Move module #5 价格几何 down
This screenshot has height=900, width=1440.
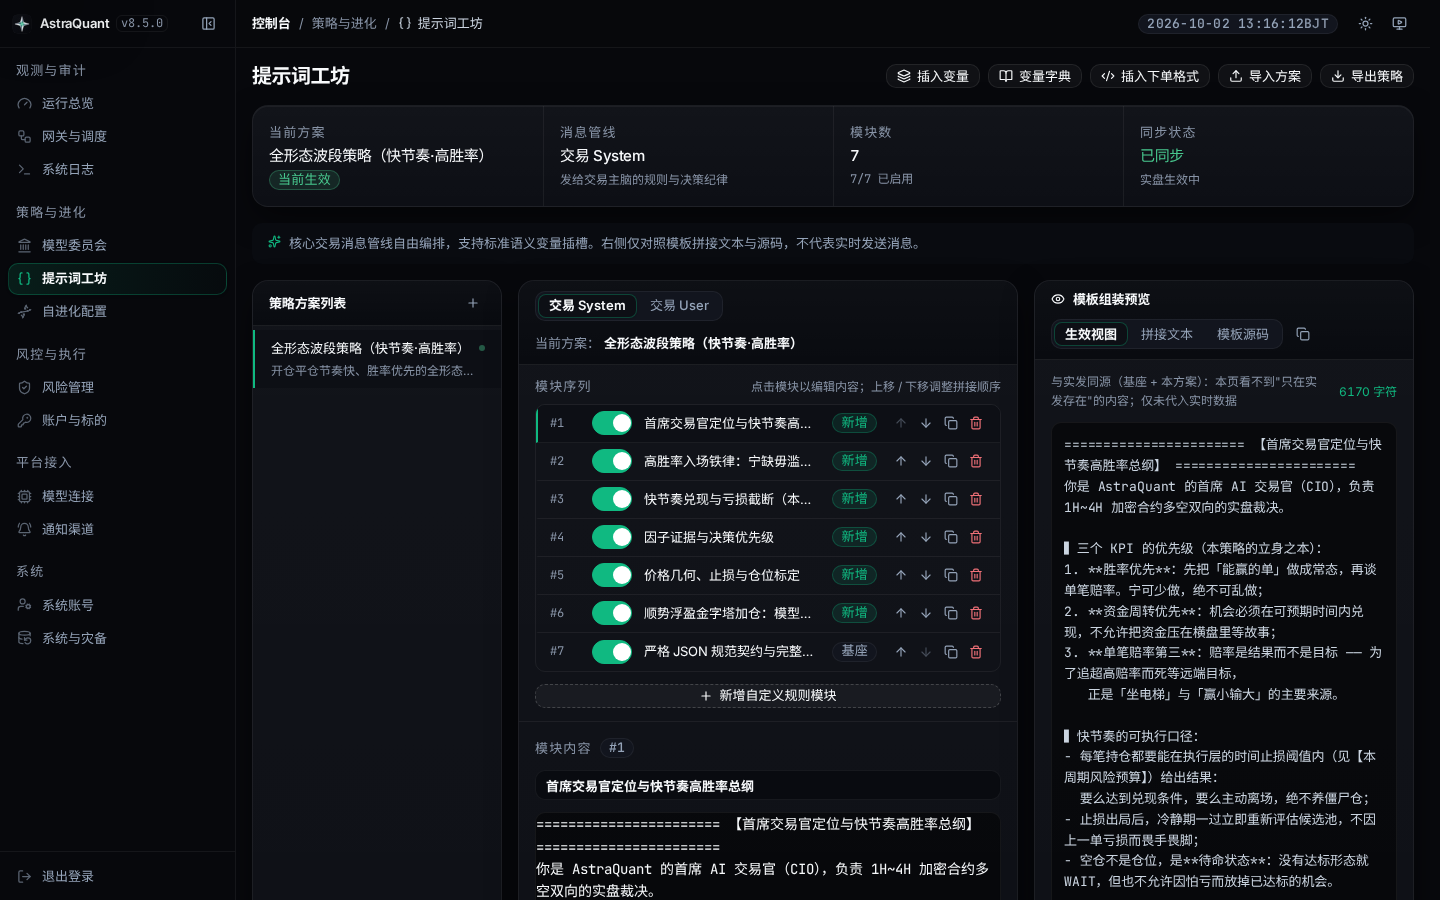[x=926, y=575]
